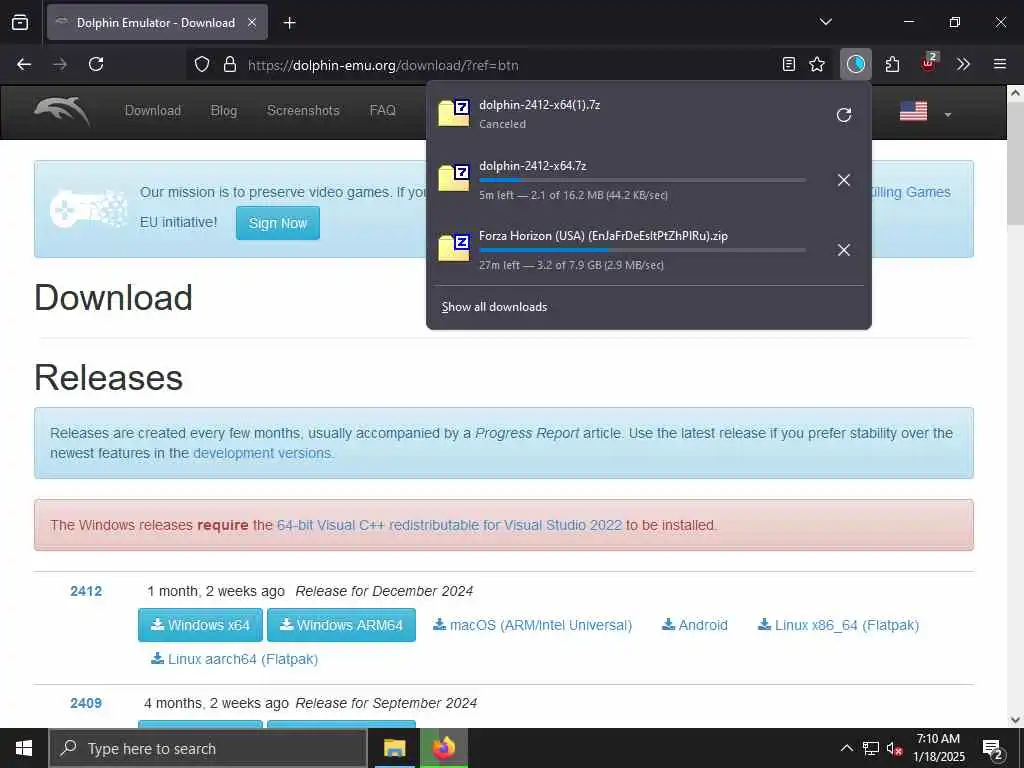Download the 2412 Android build

click(x=694, y=625)
